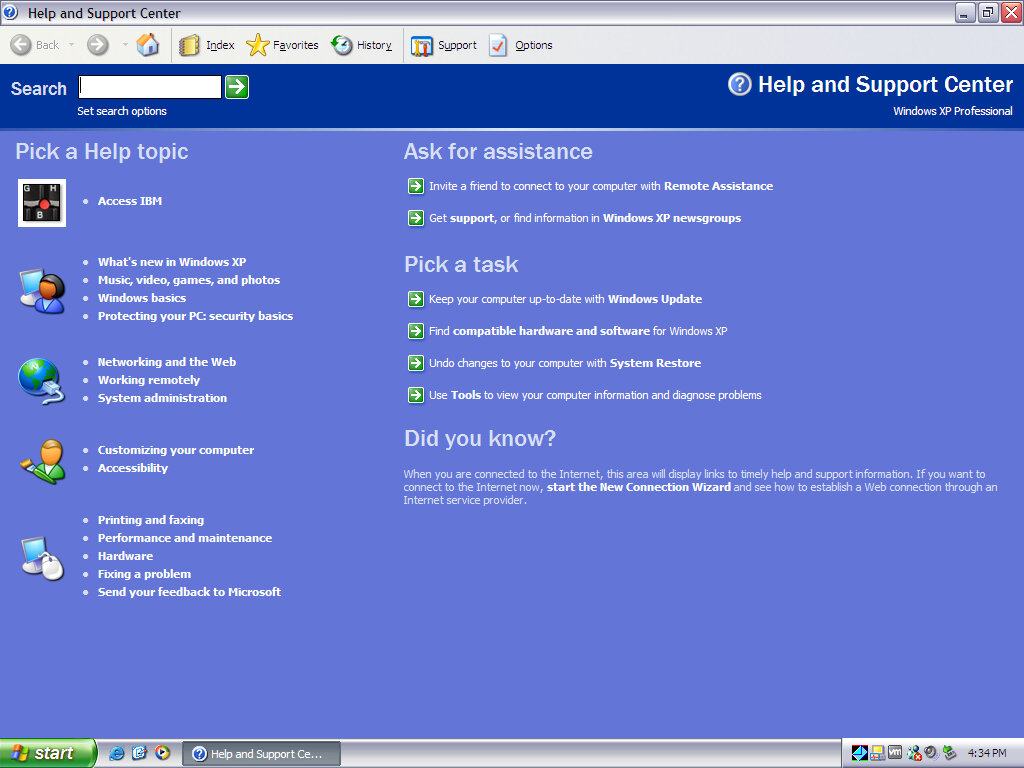This screenshot has width=1024, height=768.
Task: Start the New Connection Wizard link
Action: coord(639,487)
